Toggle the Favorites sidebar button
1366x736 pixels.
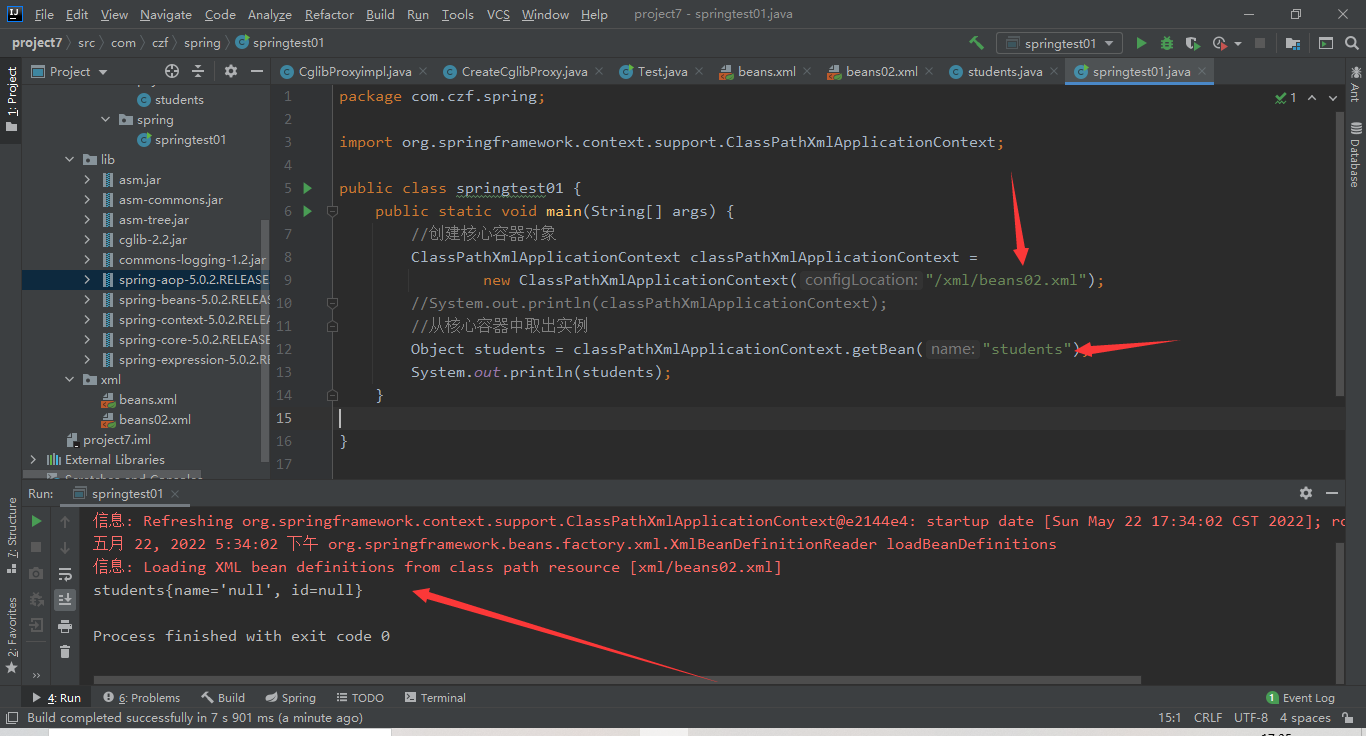11,633
